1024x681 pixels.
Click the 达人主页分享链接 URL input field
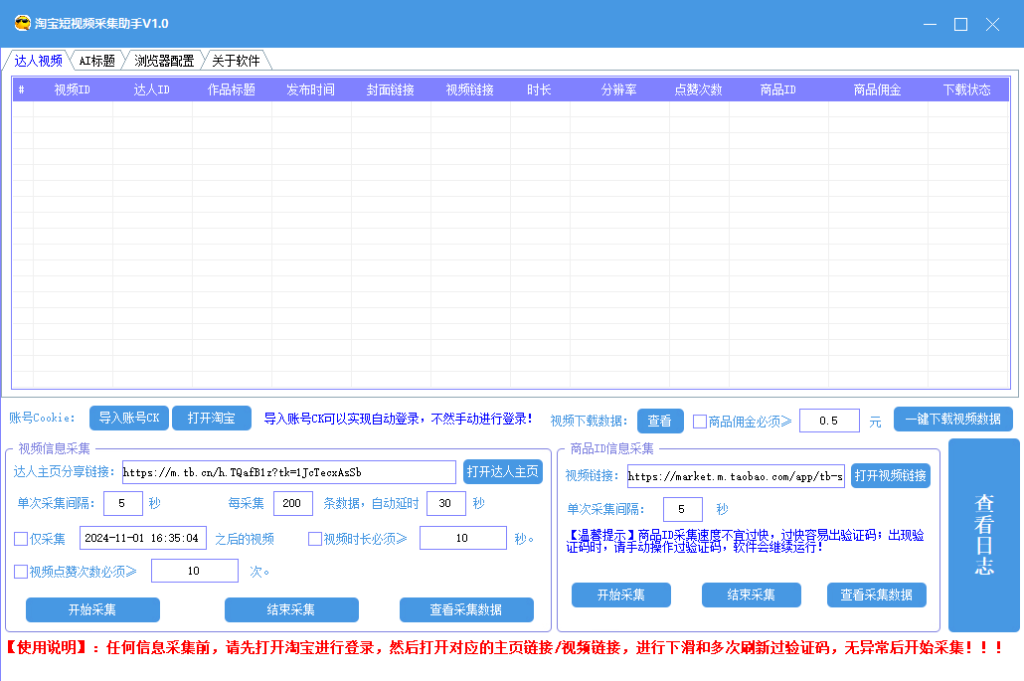[x=289, y=472]
